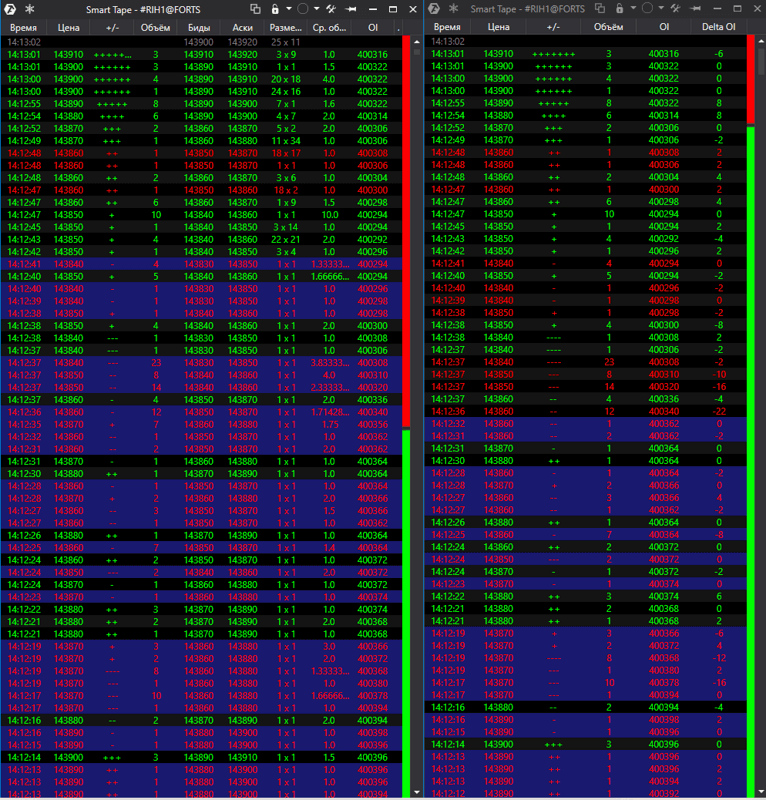Select the 22 x 21 size cell

pyautogui.click(x=286, y=239)
